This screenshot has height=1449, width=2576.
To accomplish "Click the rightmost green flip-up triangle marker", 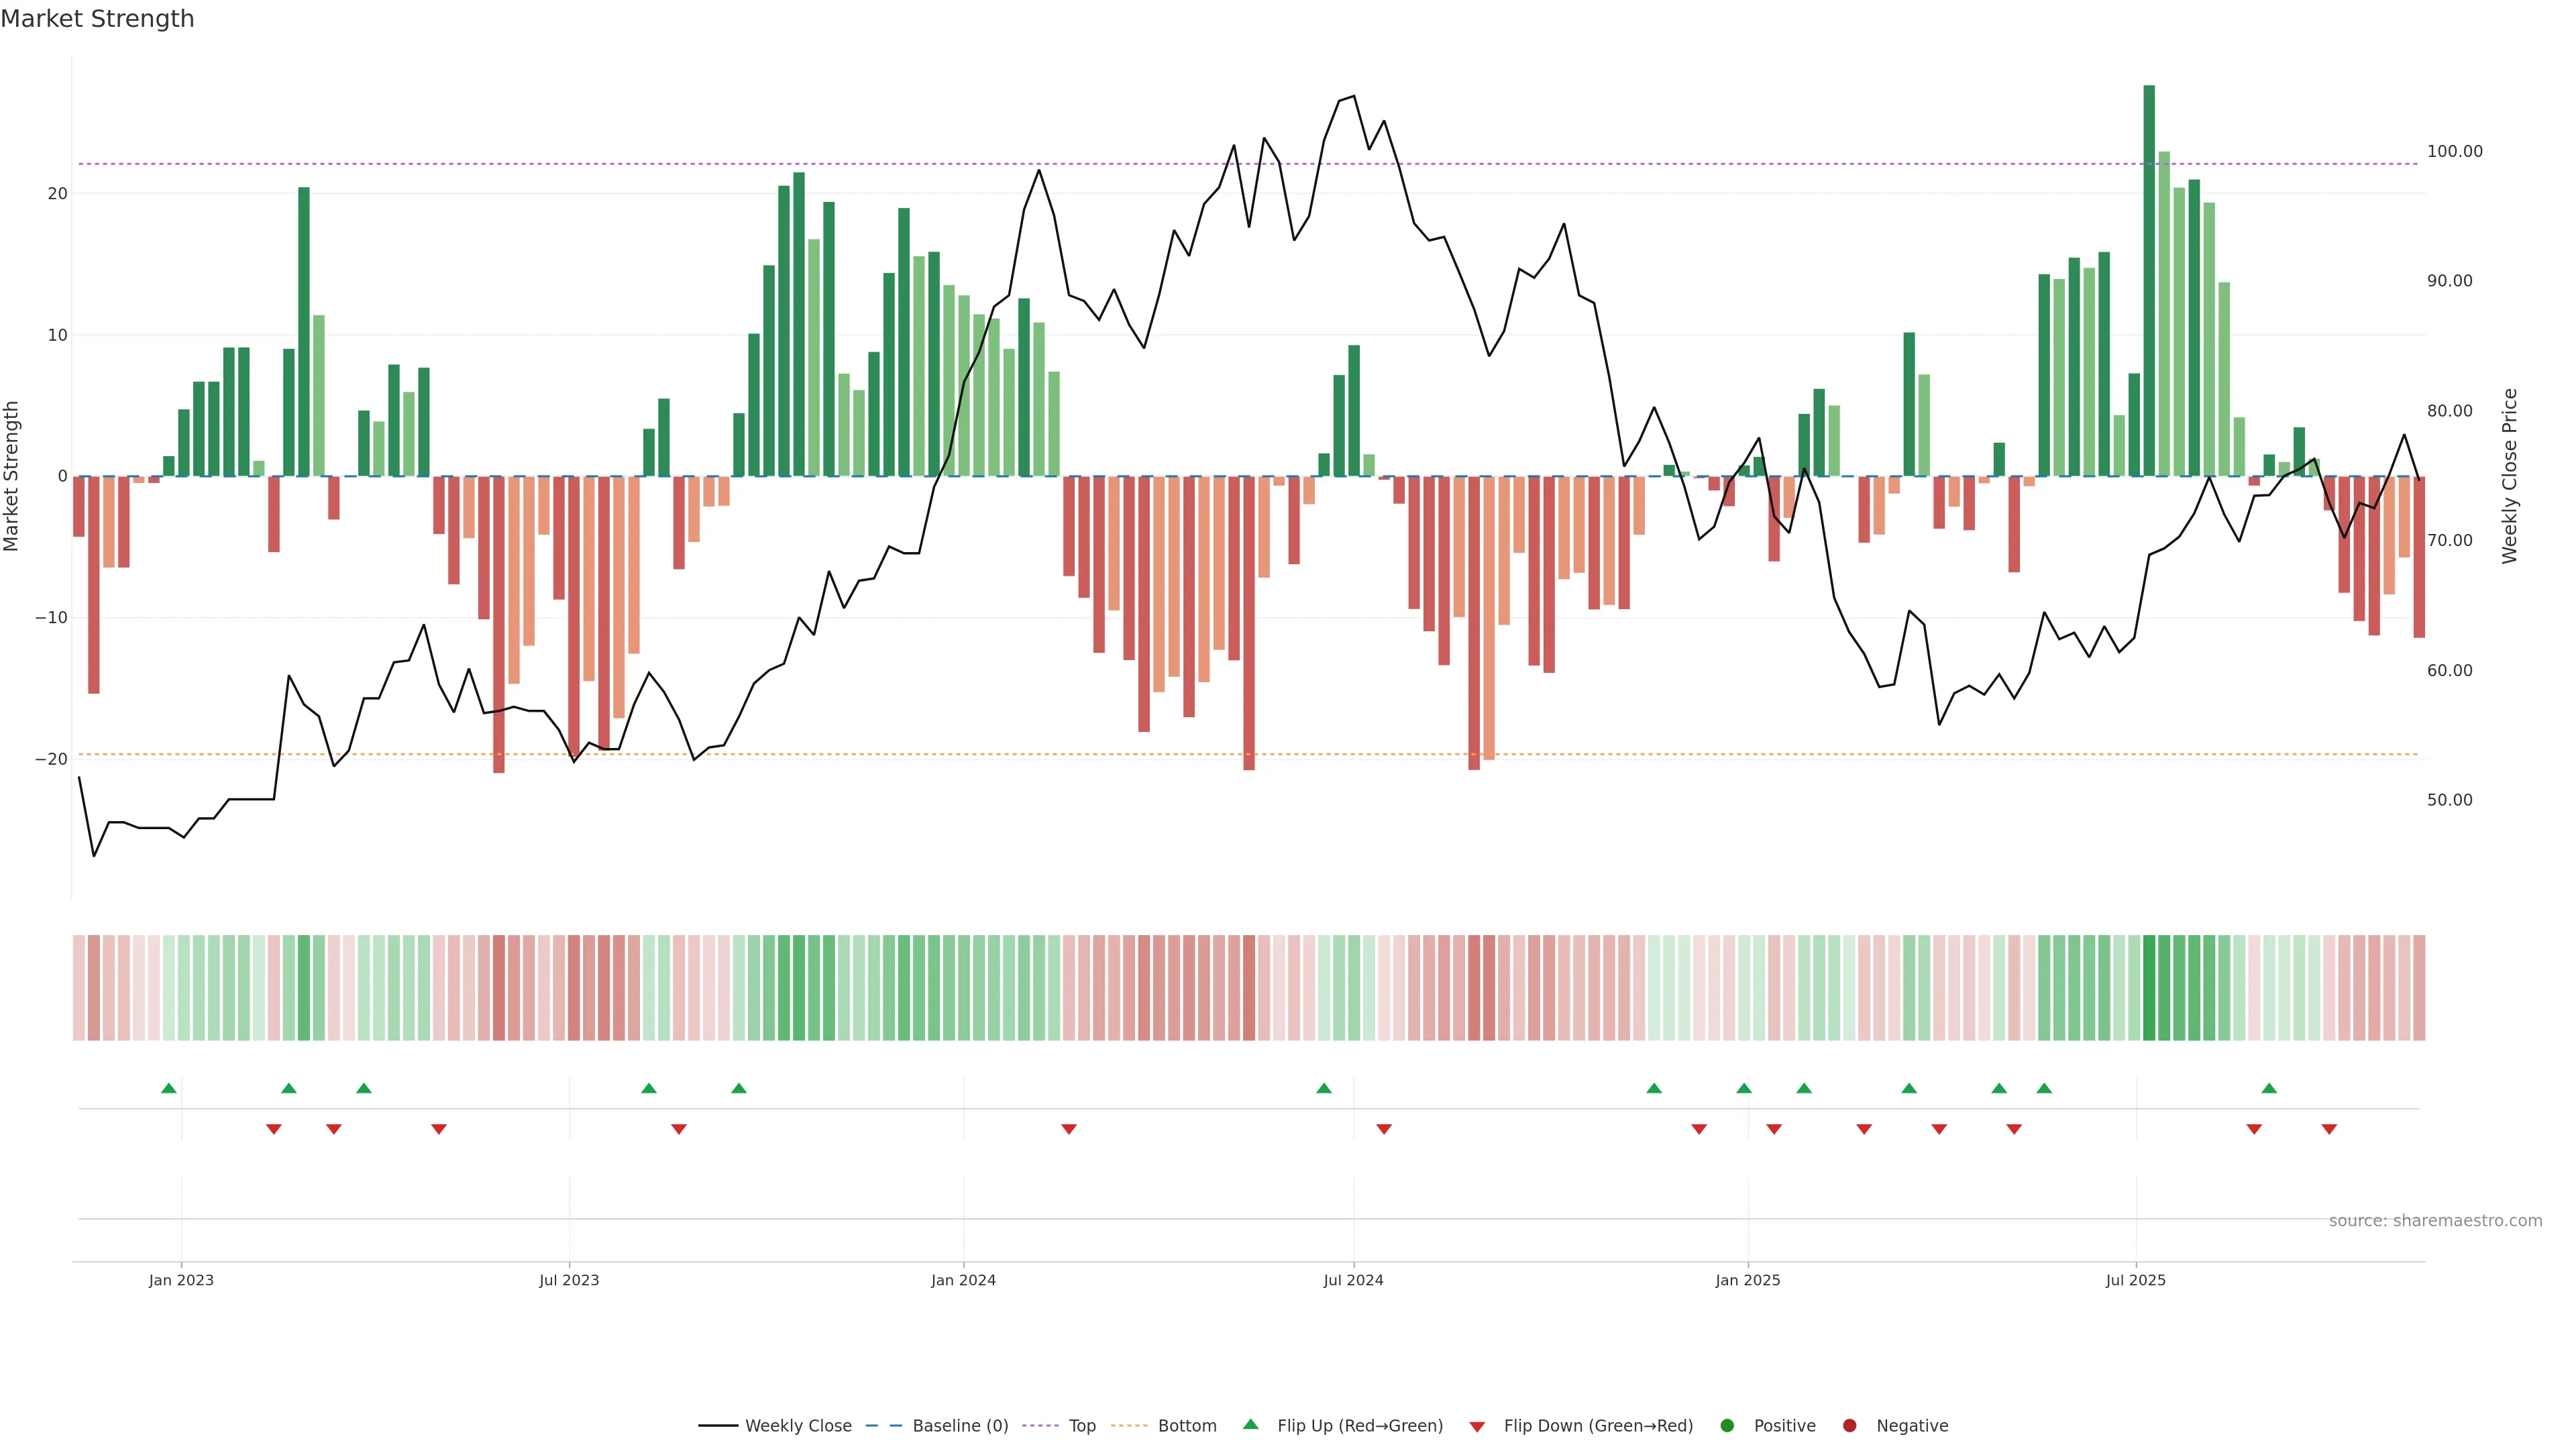I will 2269,1088.
